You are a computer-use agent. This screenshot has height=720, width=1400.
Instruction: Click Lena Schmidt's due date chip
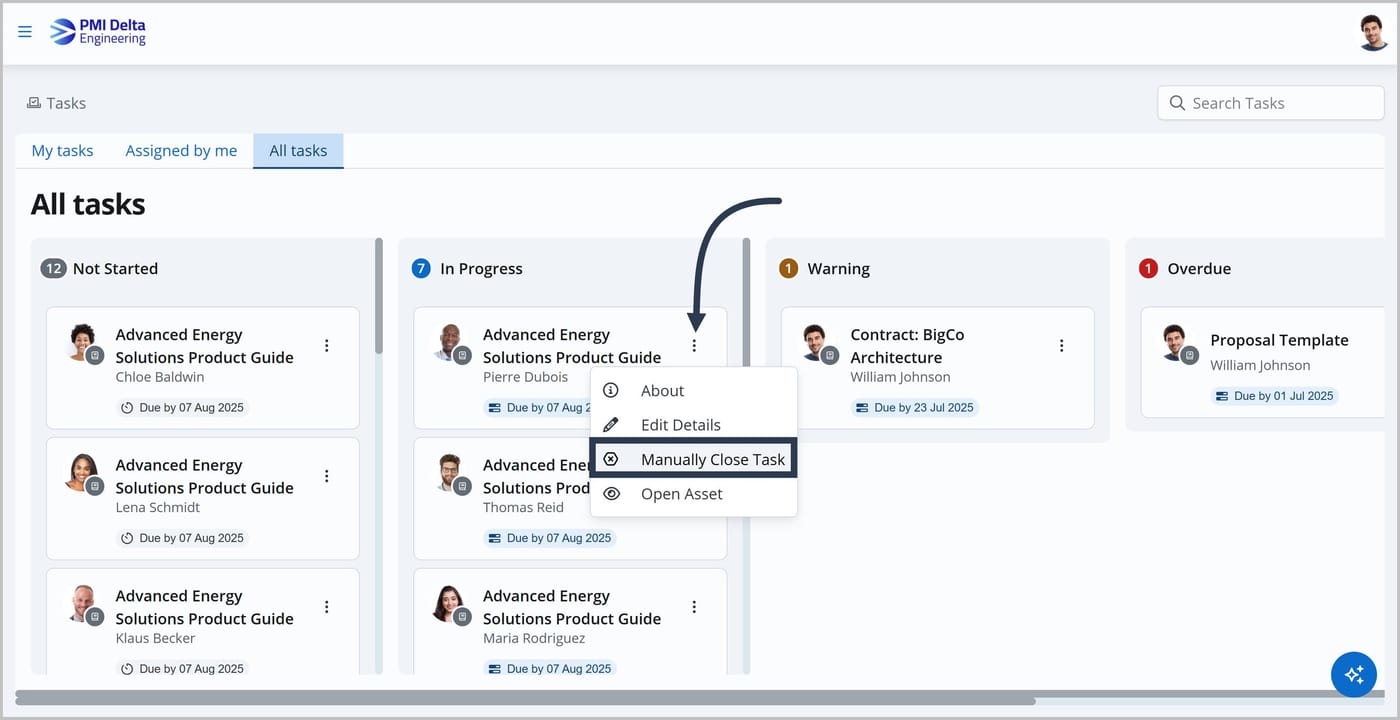coord(181,538)
